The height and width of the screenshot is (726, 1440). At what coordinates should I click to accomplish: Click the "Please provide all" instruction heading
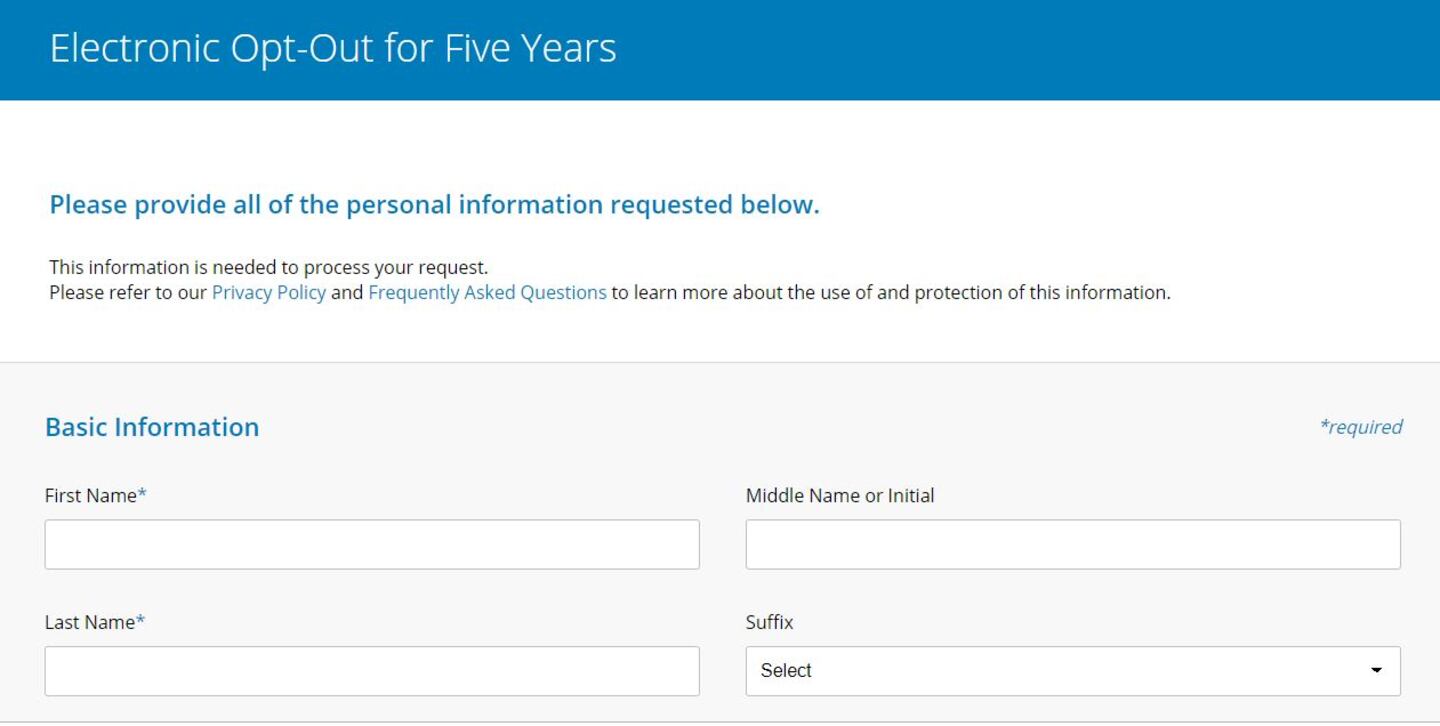434,205
